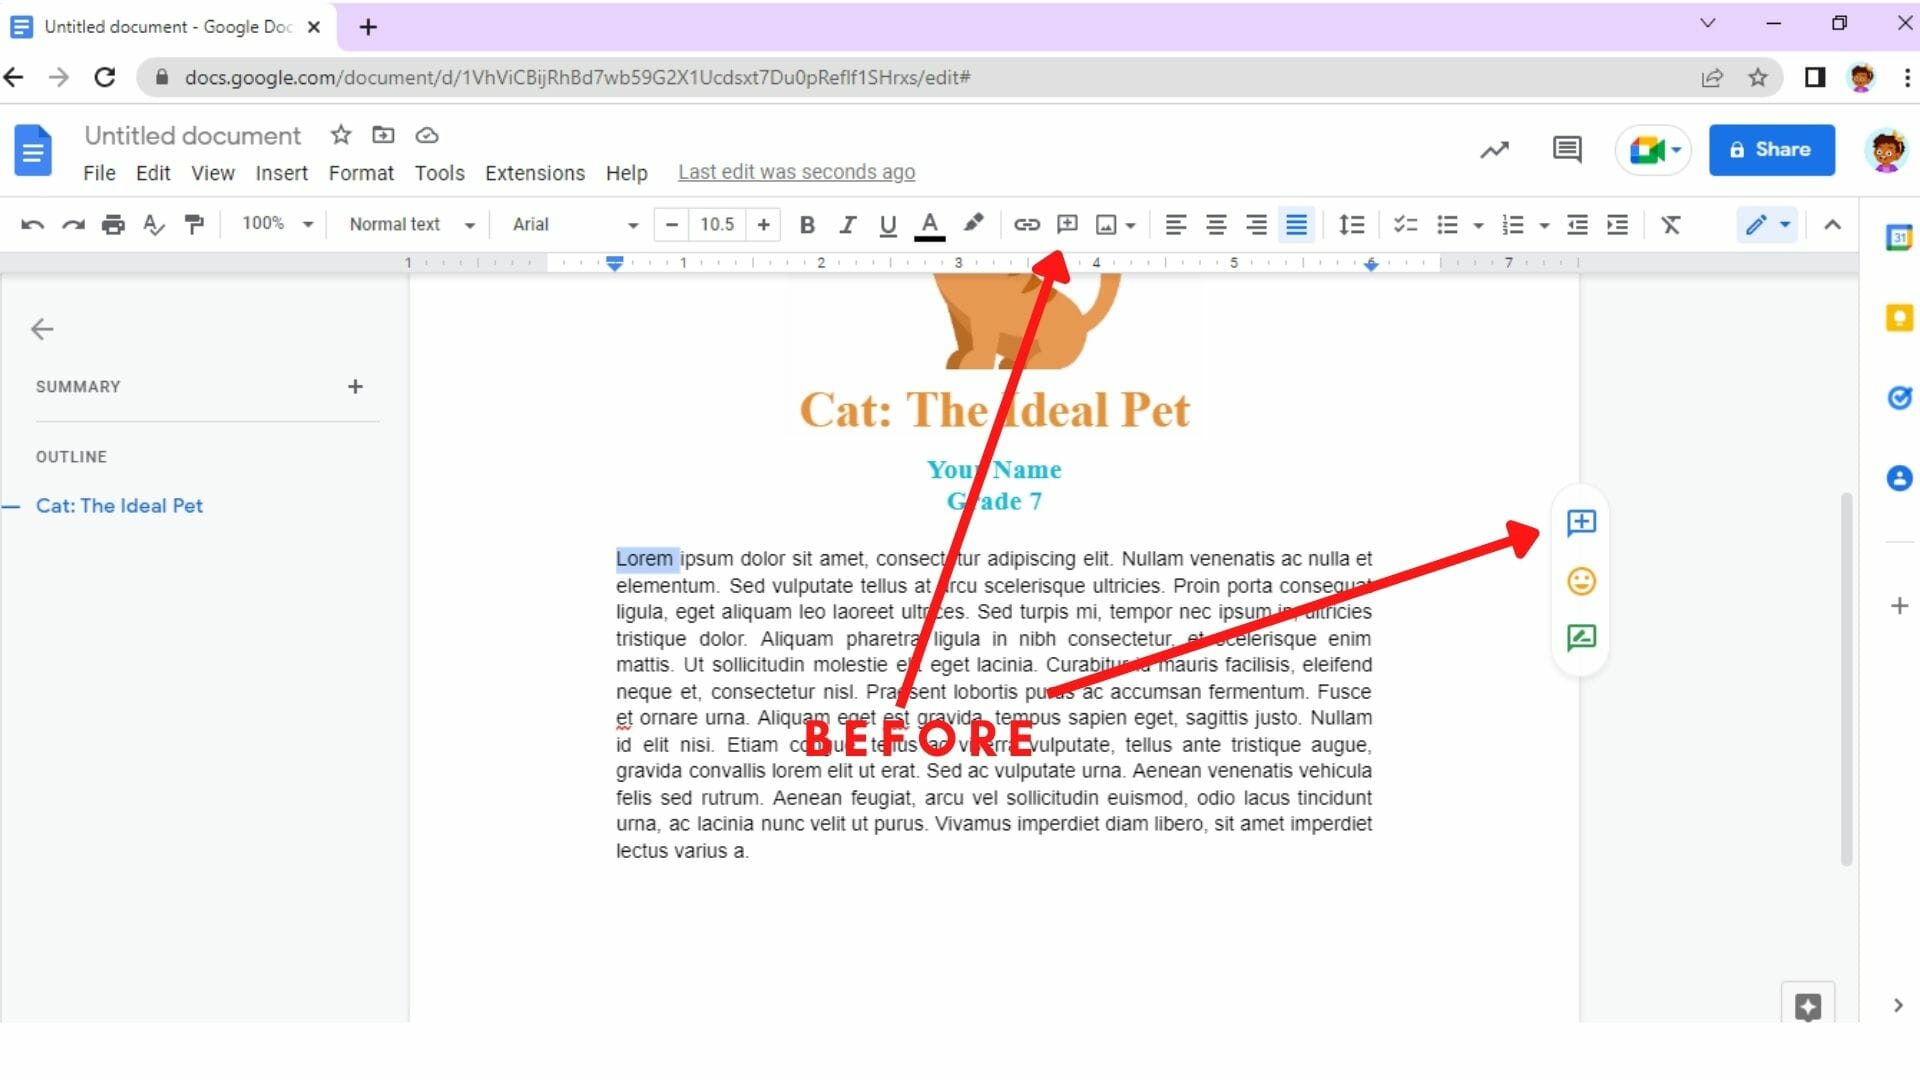Increase indent of the paragraph
Image resolution: width=1920 pixels, height=1080 pixels.
pyautogui.click(x=1617, y=225)
